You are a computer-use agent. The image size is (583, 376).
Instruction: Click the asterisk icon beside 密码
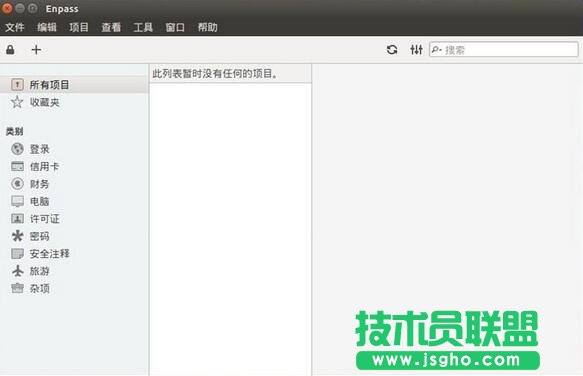[17, 236]
